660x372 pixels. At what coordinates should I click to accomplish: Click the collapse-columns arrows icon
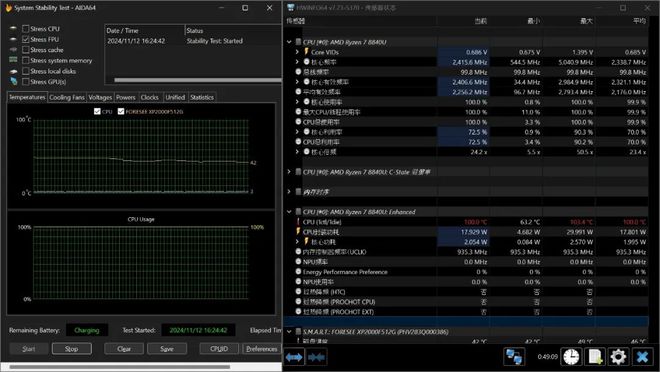click(316, 357)
